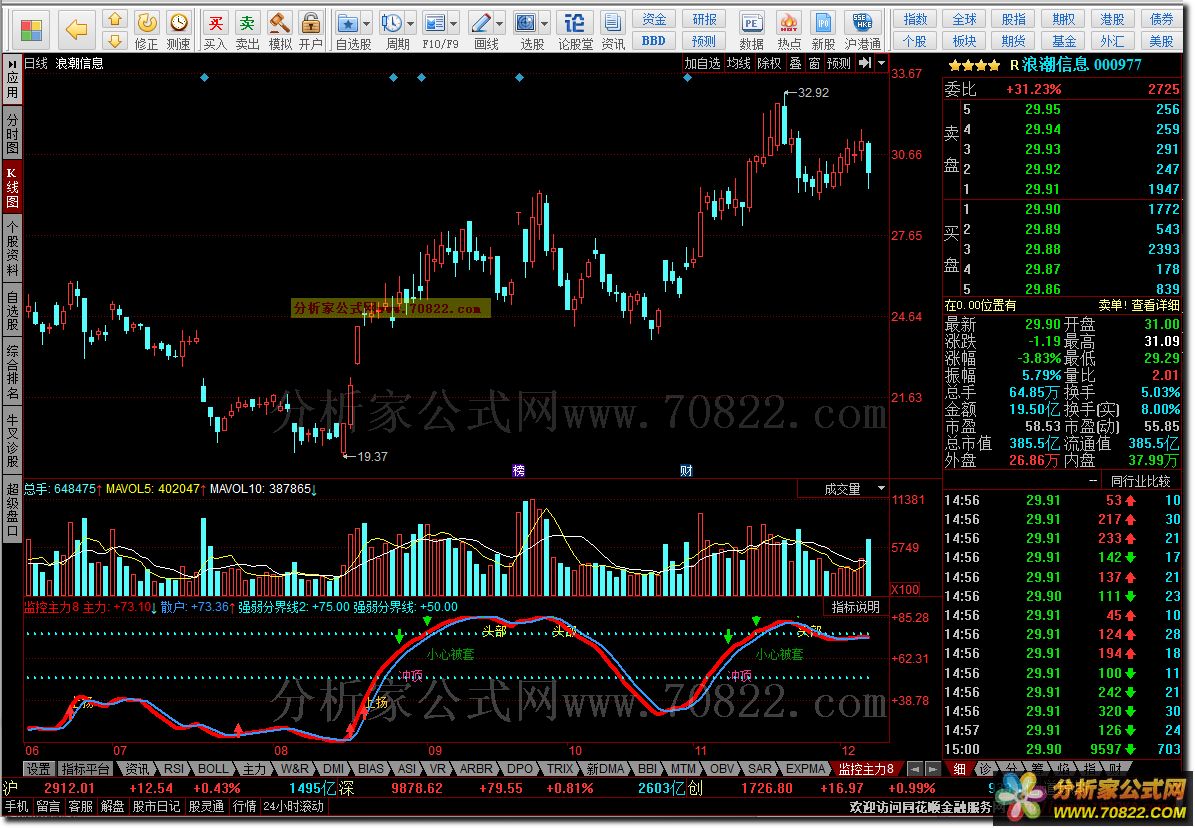Go back with the yellow left arrow
Viewport: 1195px width, 828px height.
click(76, 30)
